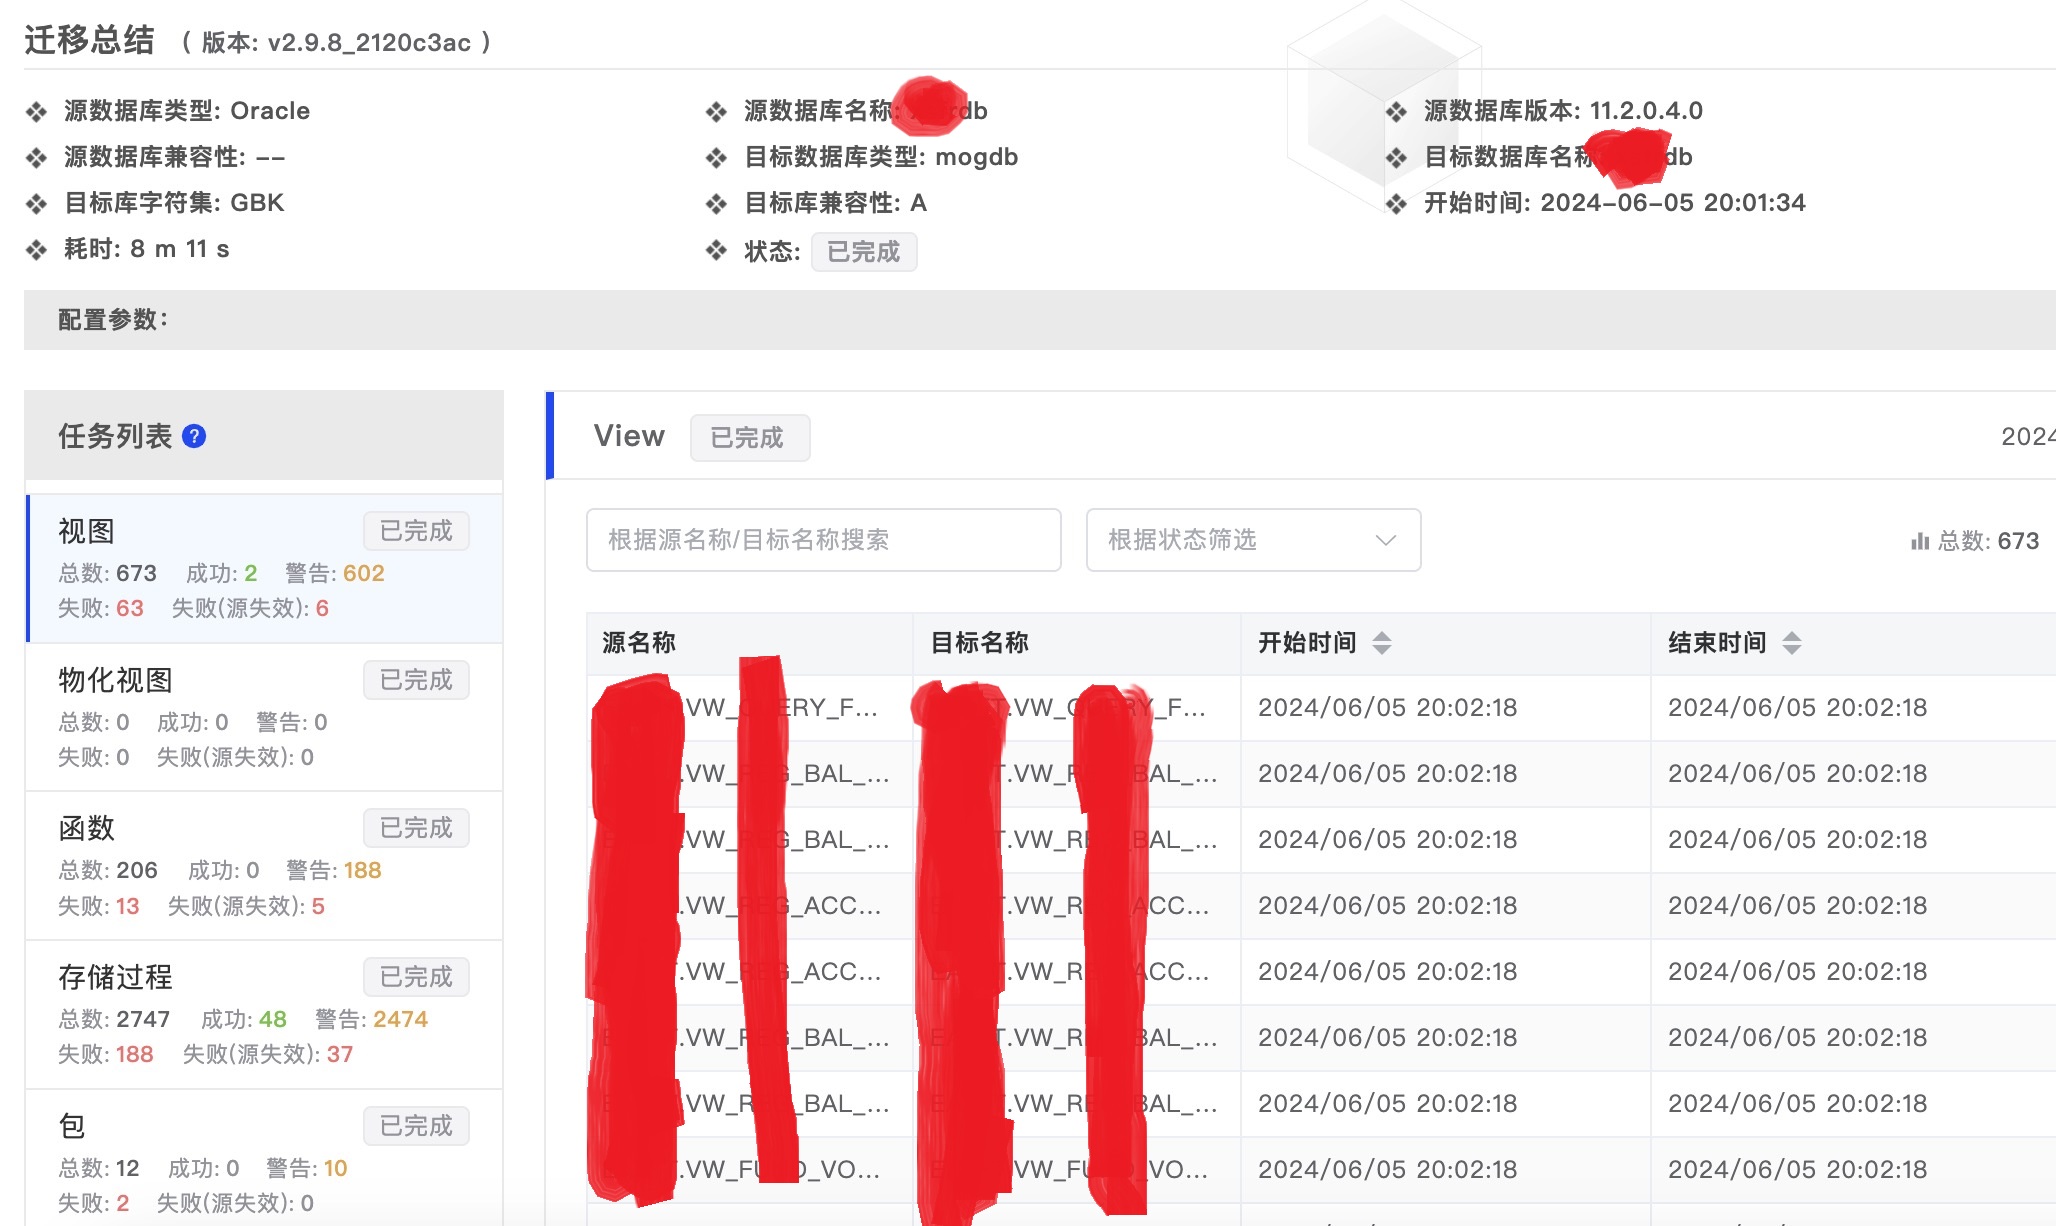Click the 迁移总结 page title
Image resolution: width=2056 pixels, height=1226 pixels.
(89, 40)
